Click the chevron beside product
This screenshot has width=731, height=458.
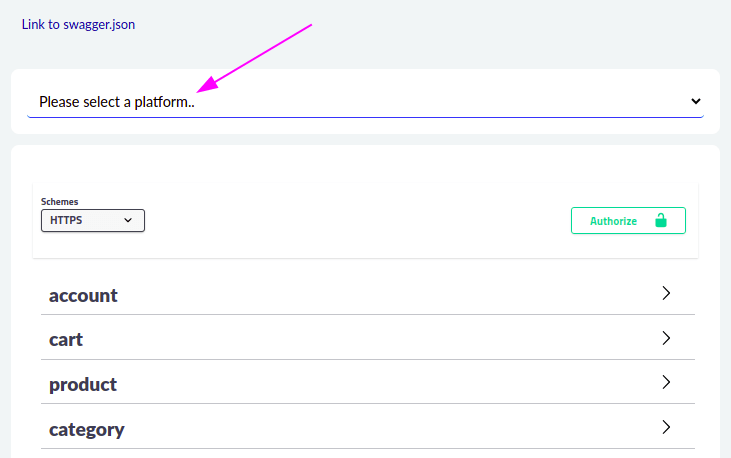click(x=666, y=382)
